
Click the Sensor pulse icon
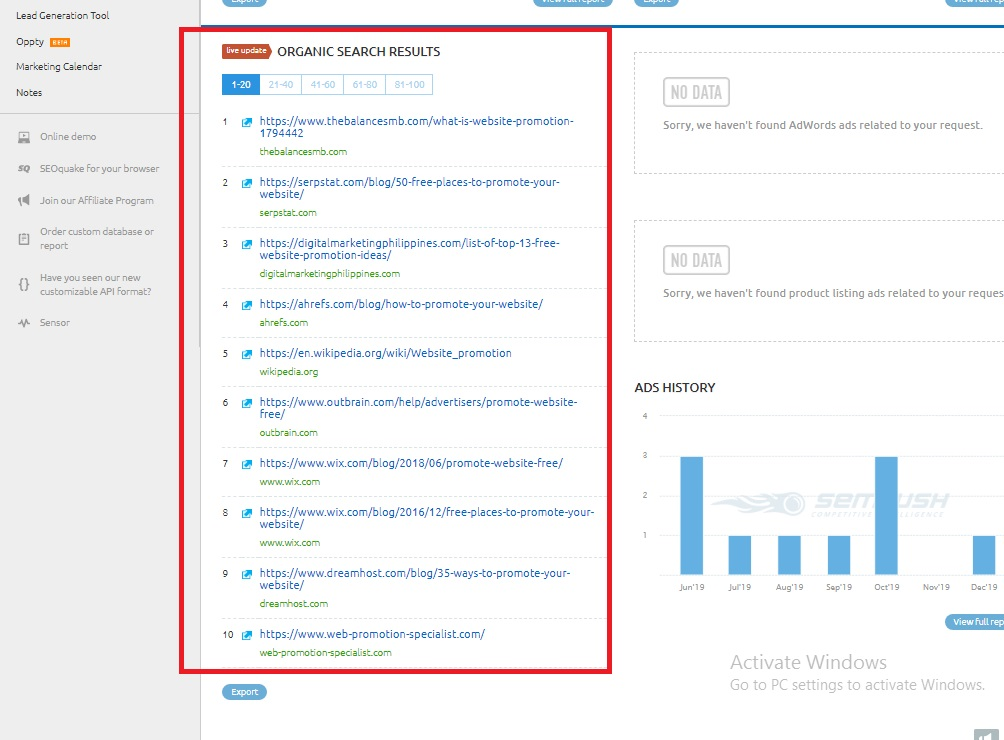pos(24,323)
